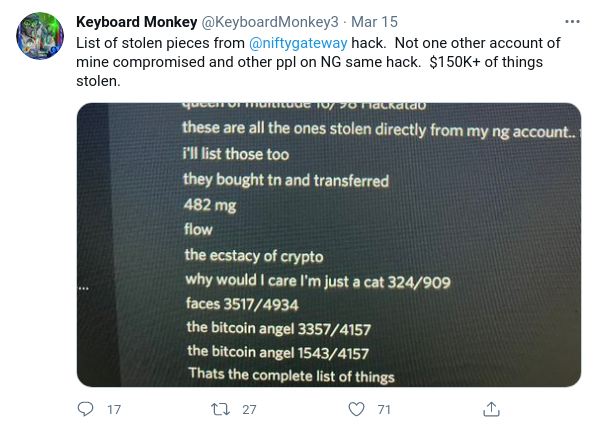Image resolution: width=598 pixels, height=430 pixels.
Task: Follow the @niftygateway mention link
Action: click(298, 43)
